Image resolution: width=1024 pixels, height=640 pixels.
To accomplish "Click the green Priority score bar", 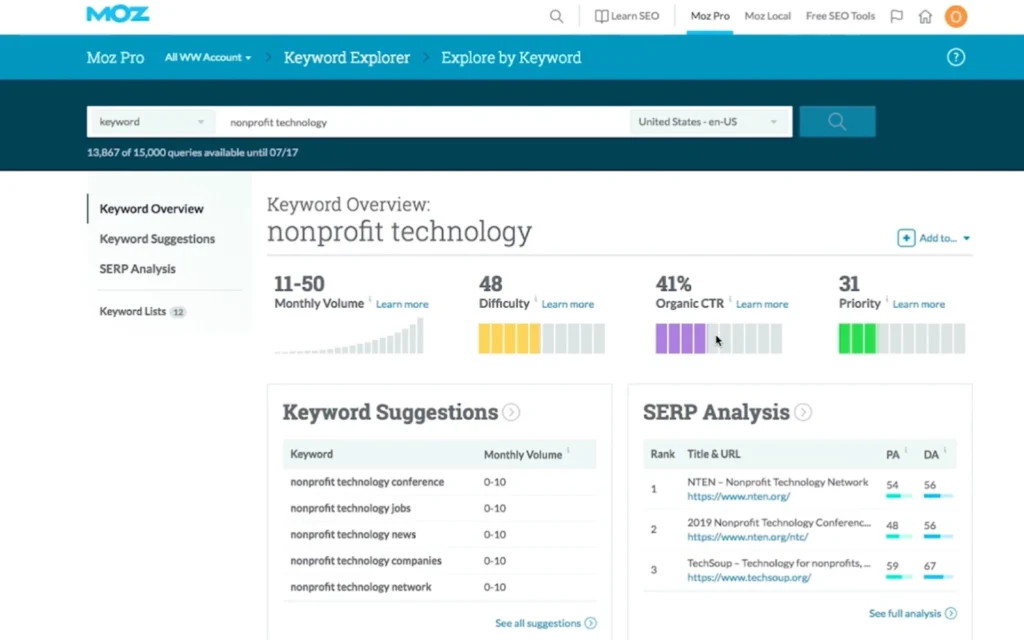I will (x=901, y=338).
